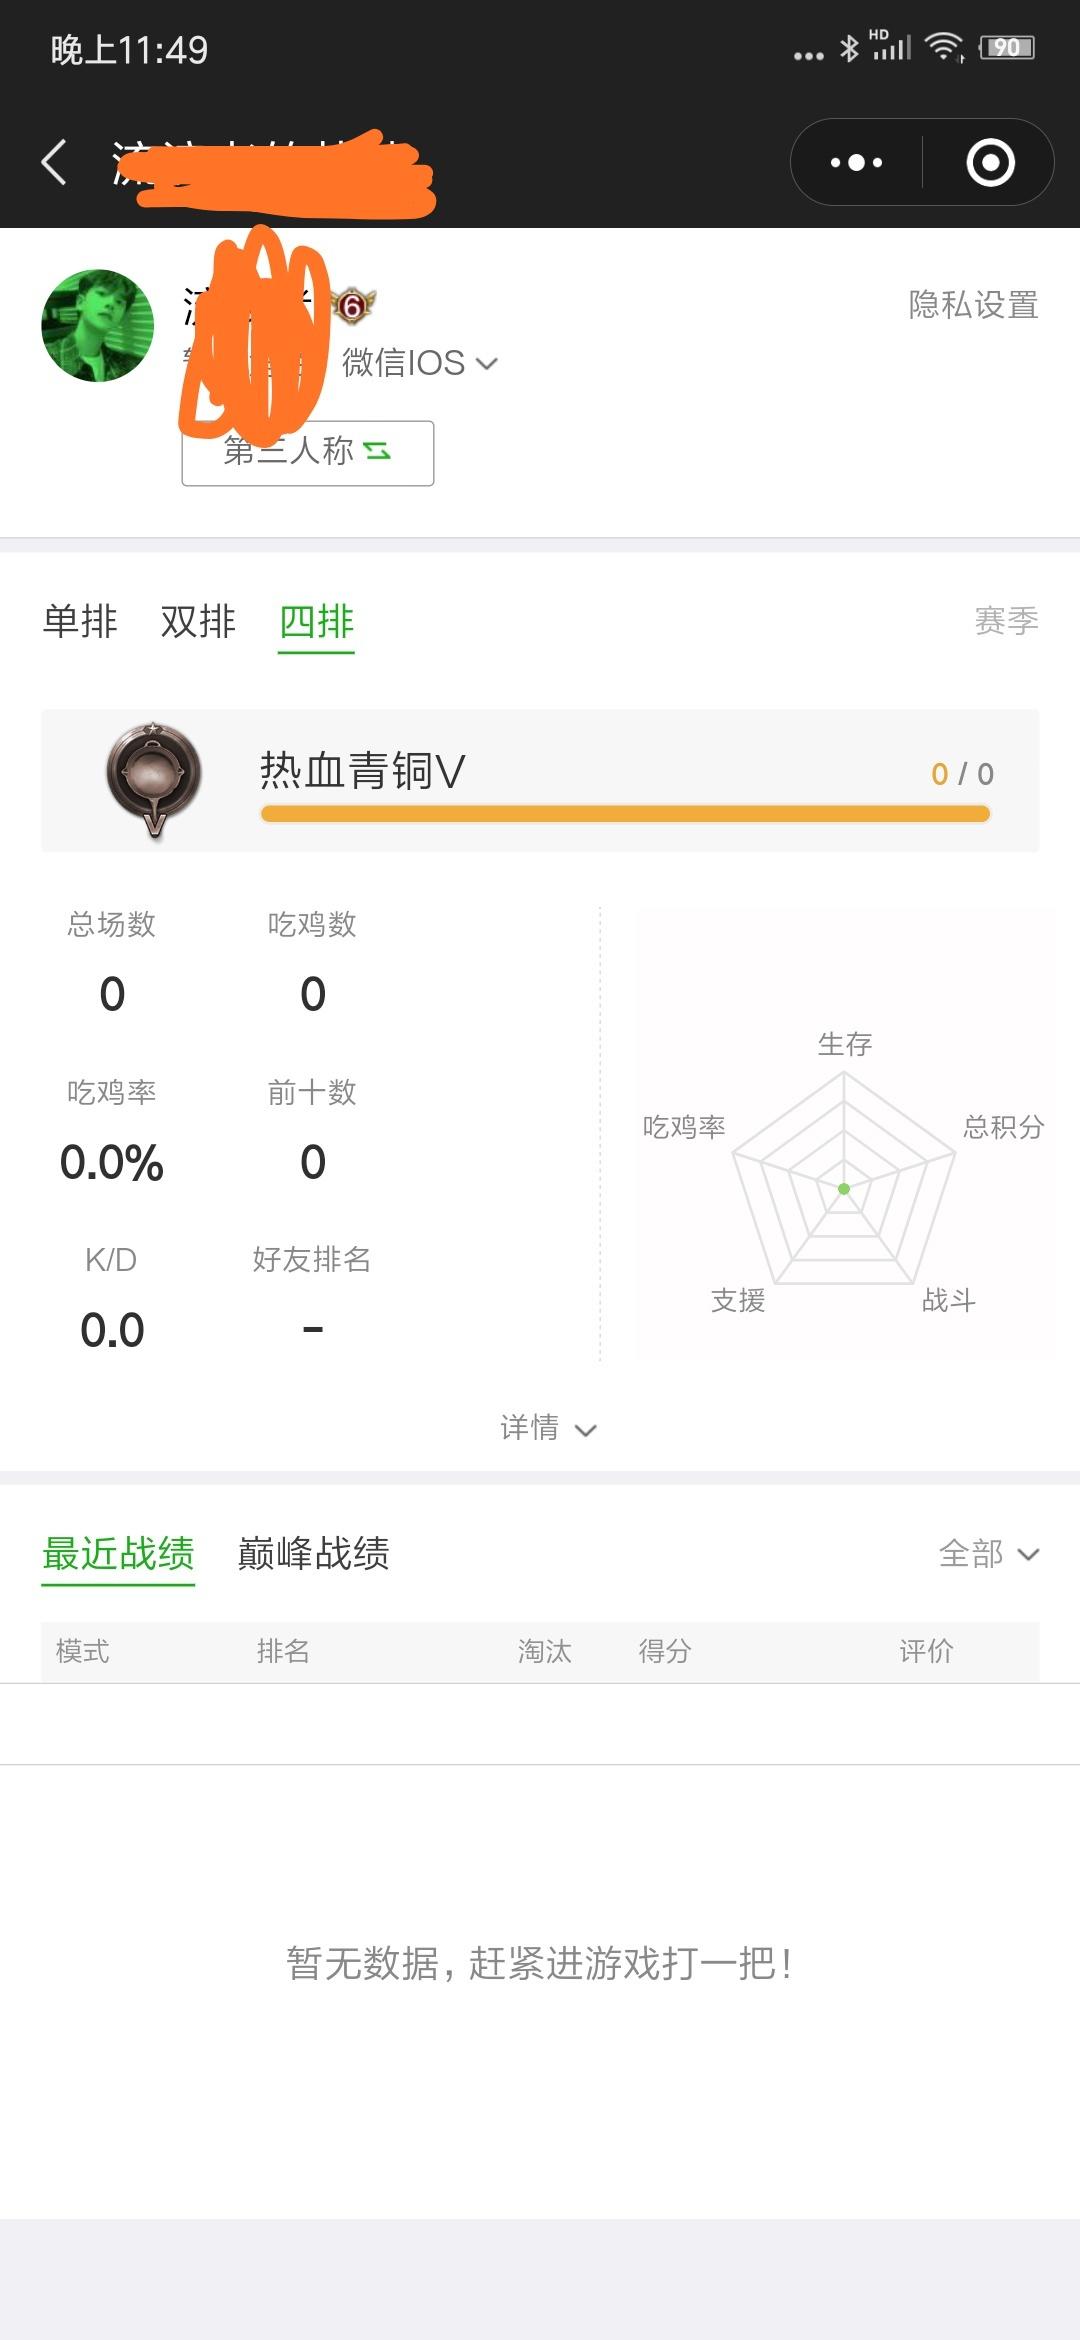Switch to the 双排 tab
The width and height of the screenshot is (1080, 2340).
pyautogui.click(x=198, y=621)
